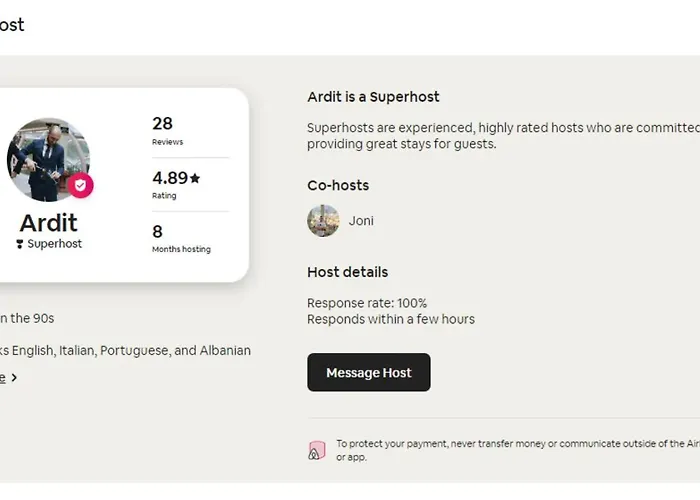700x500 pixels.
Task: Click the 'Responds within a few hours' text
Action: click(391, 319)
